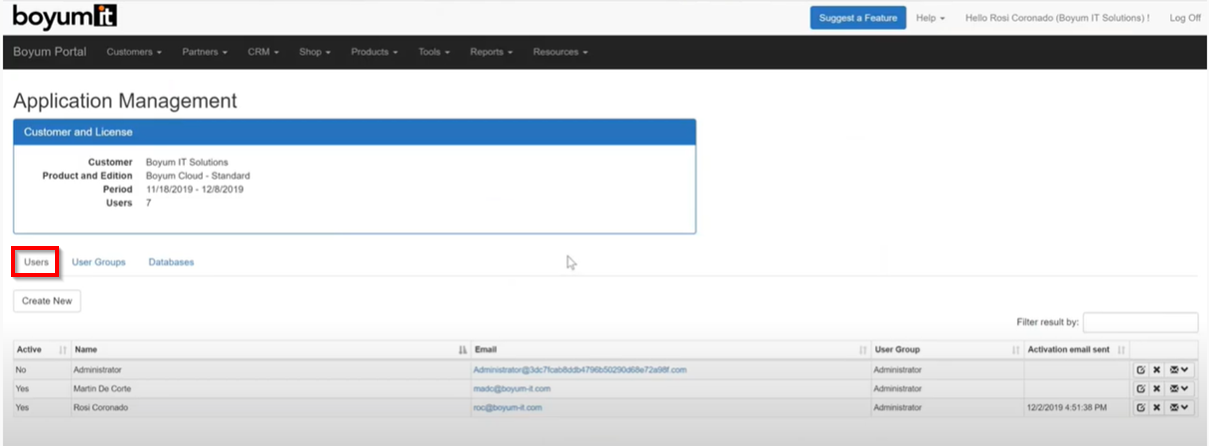Image resolution: width=1209 pixels, height=446 pixels.
Task: Edit the Rosi Coronado user
Action: coord(1140,408)
